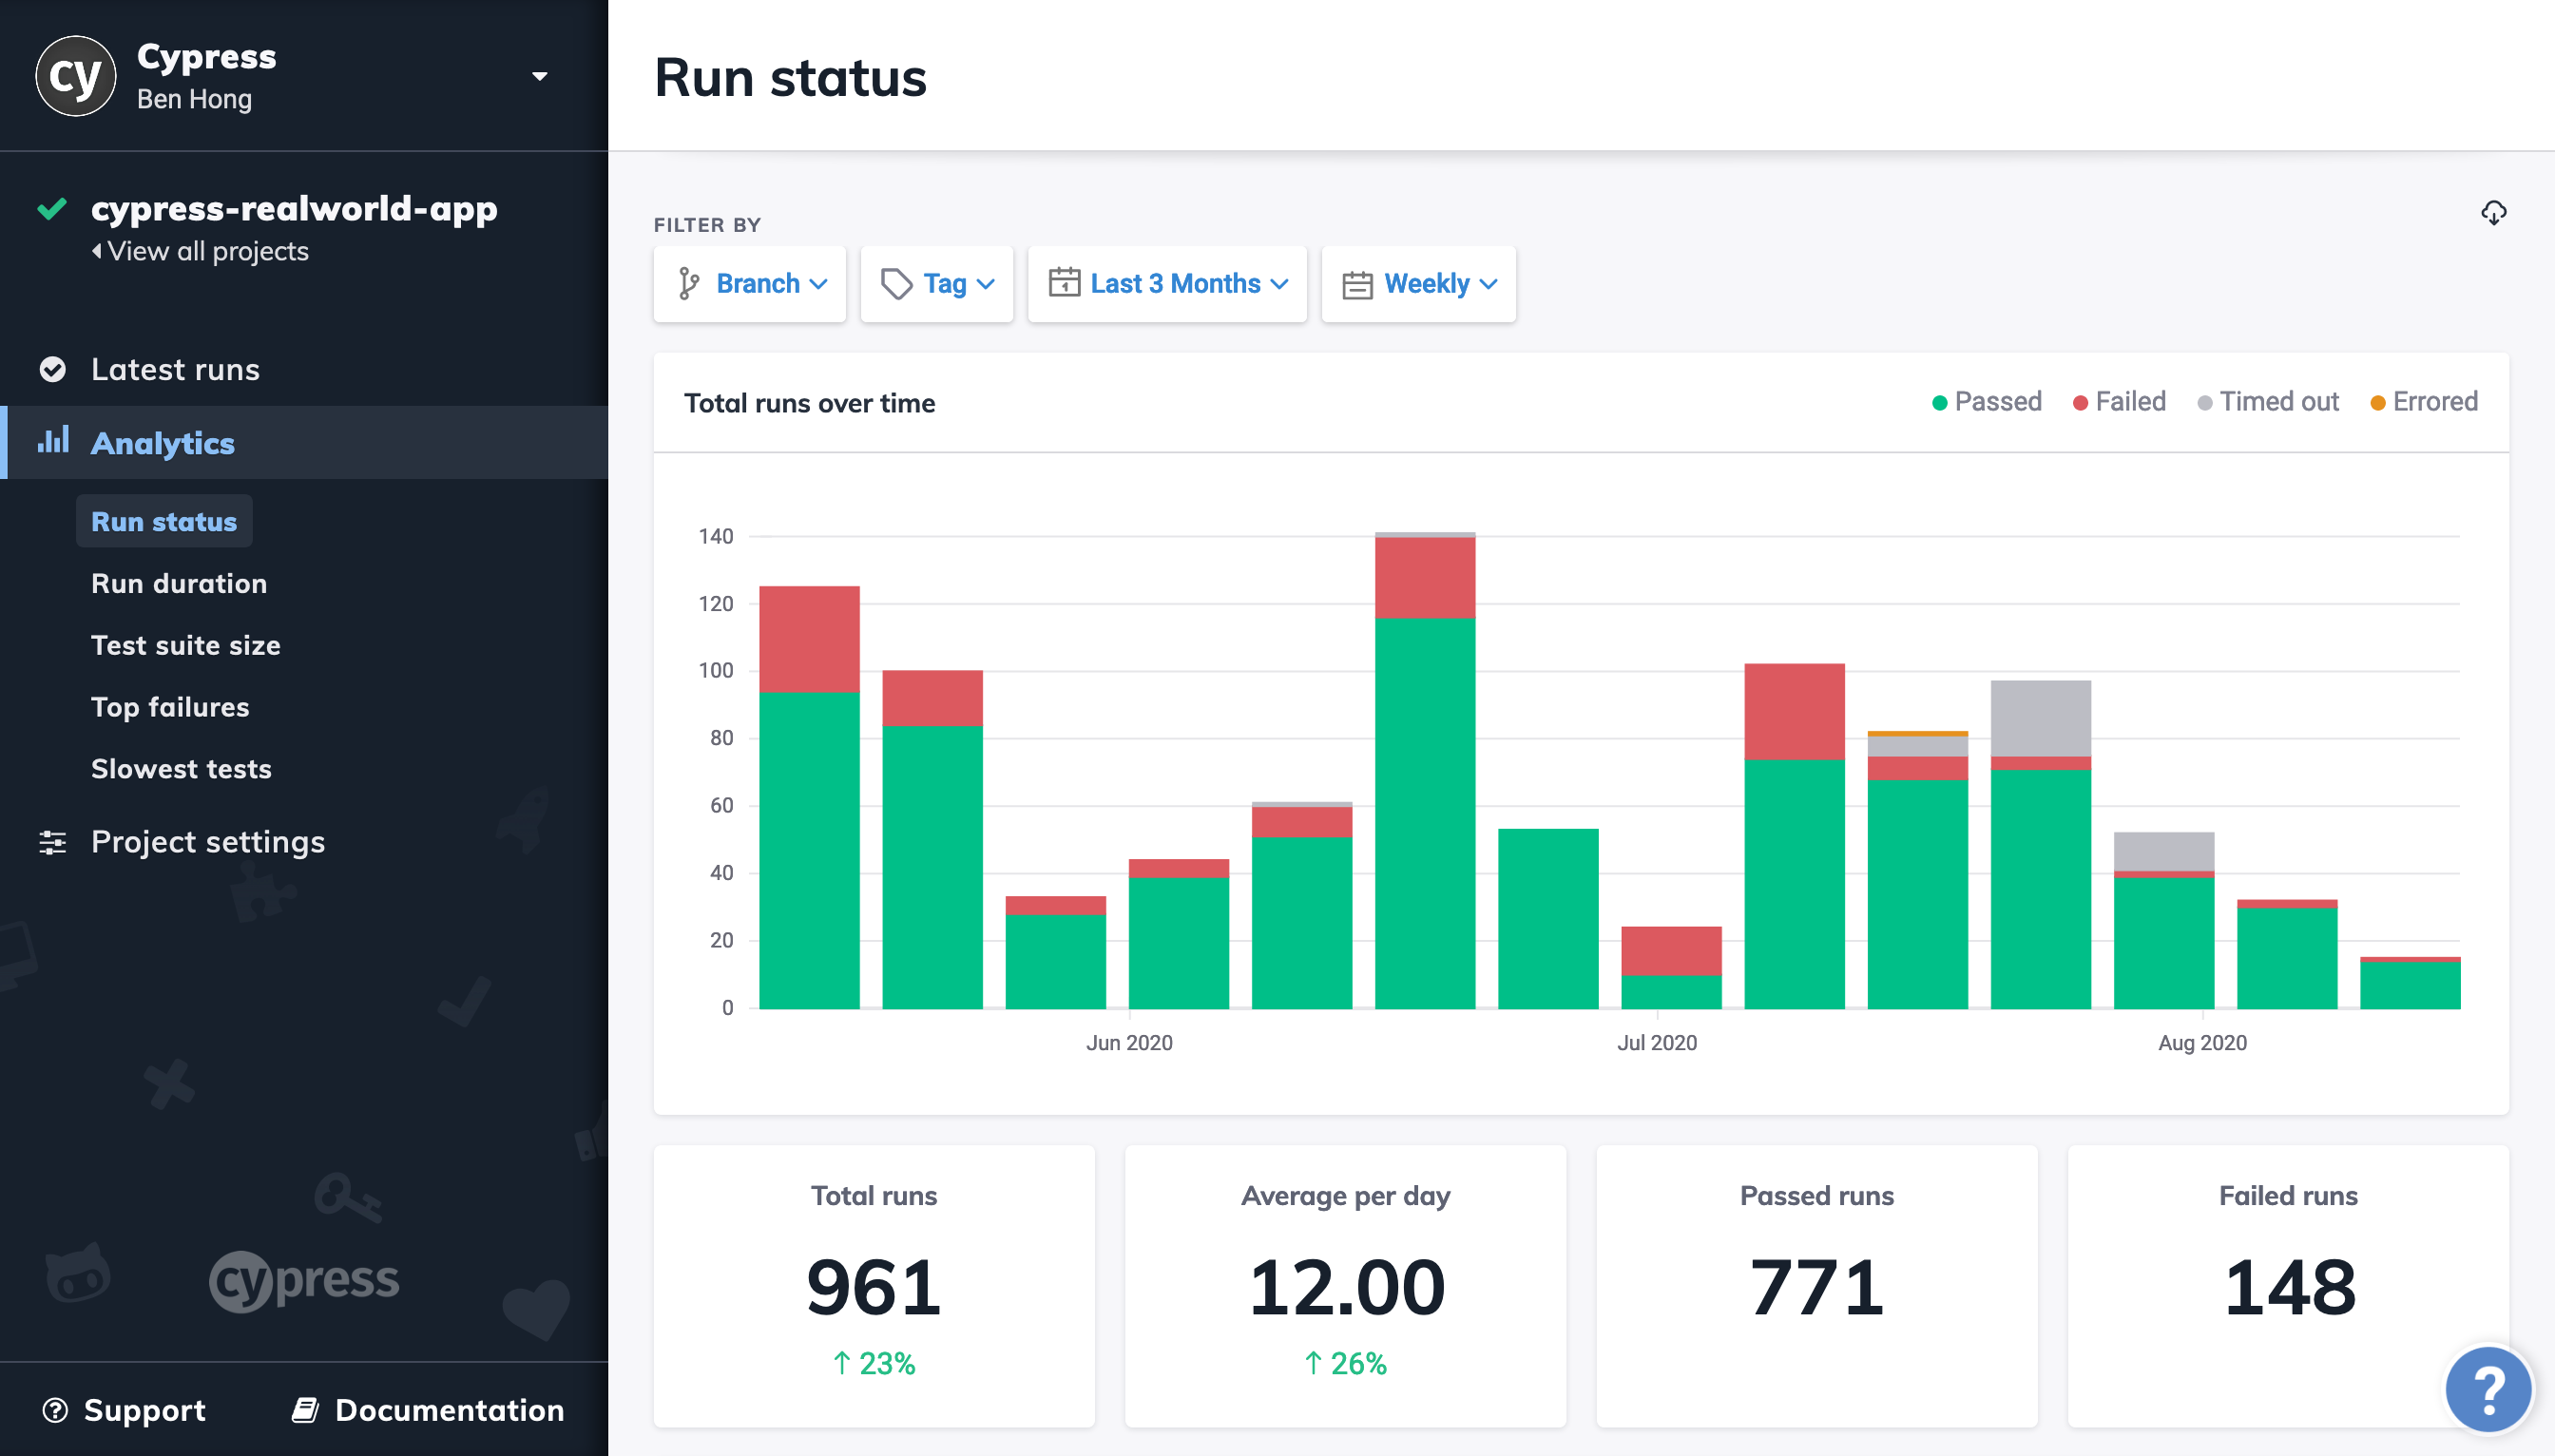Select the Latest runs checkmark icon
The width and height of the screenshot is (2555, 1456).
click(x=54, y=369)
